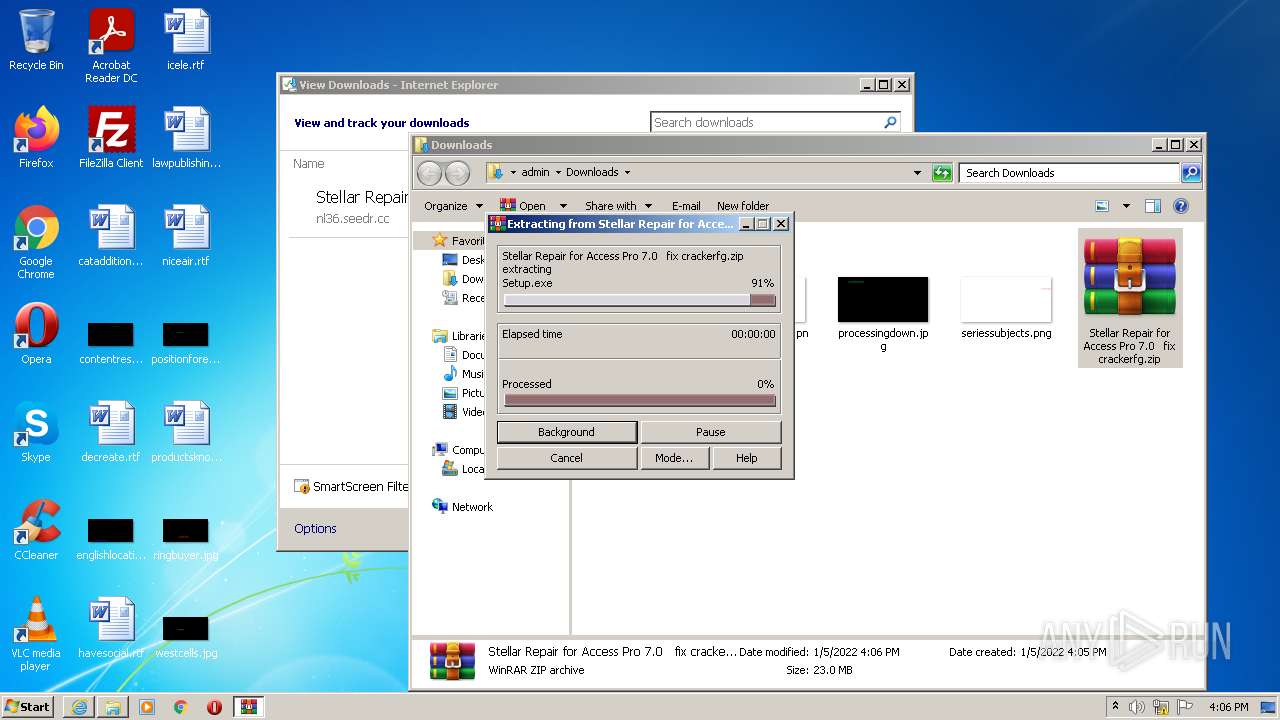Click admin breadcrumb in address bar
Screen dimensions: 1280x720
[535, 172]
